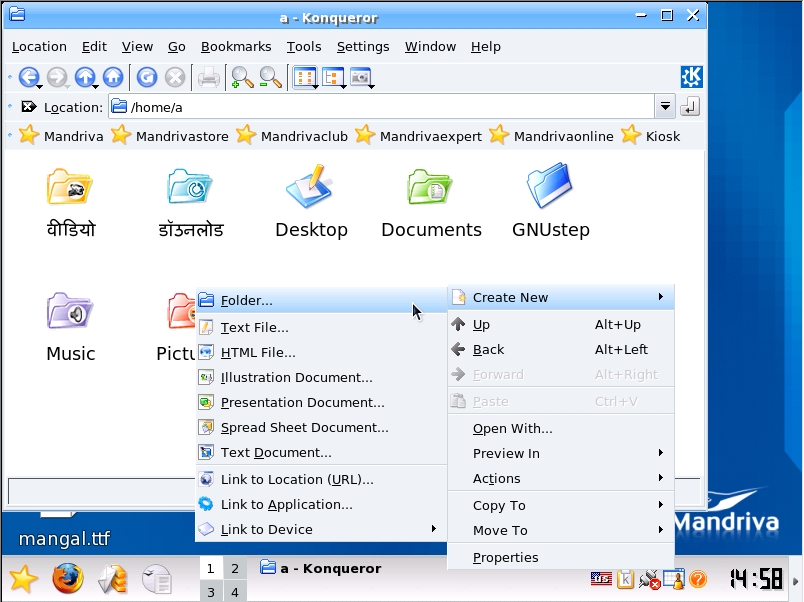Open the Documents folder
Image resolution: width=804 pixels, height=602 pixels.
431,203
